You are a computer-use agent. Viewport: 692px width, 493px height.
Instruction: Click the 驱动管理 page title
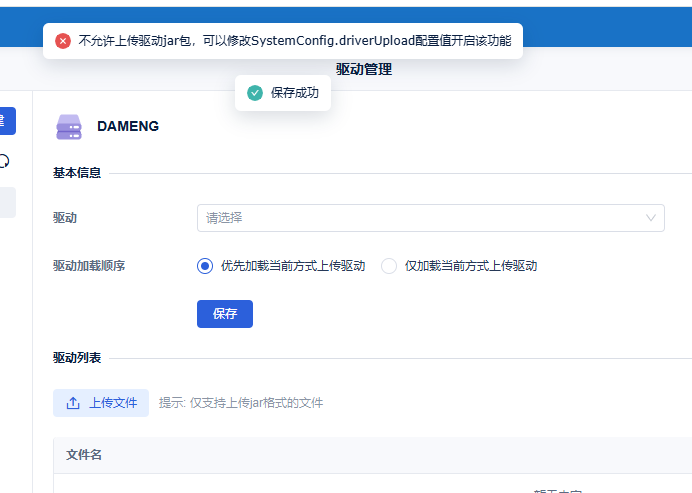point(364,69)
